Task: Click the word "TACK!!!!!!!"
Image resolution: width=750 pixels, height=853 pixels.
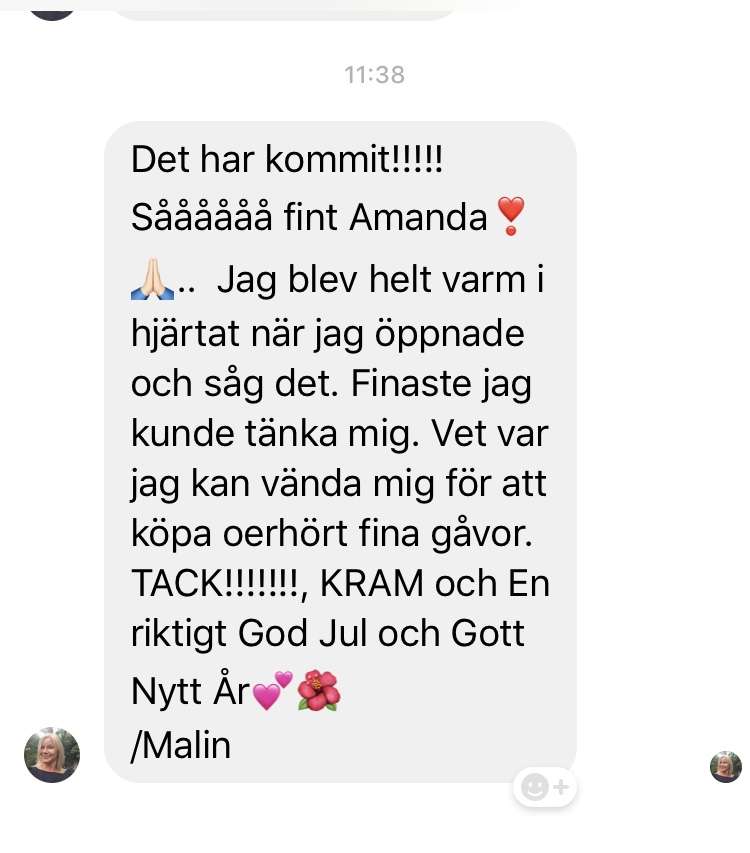Action: [215, 584]
